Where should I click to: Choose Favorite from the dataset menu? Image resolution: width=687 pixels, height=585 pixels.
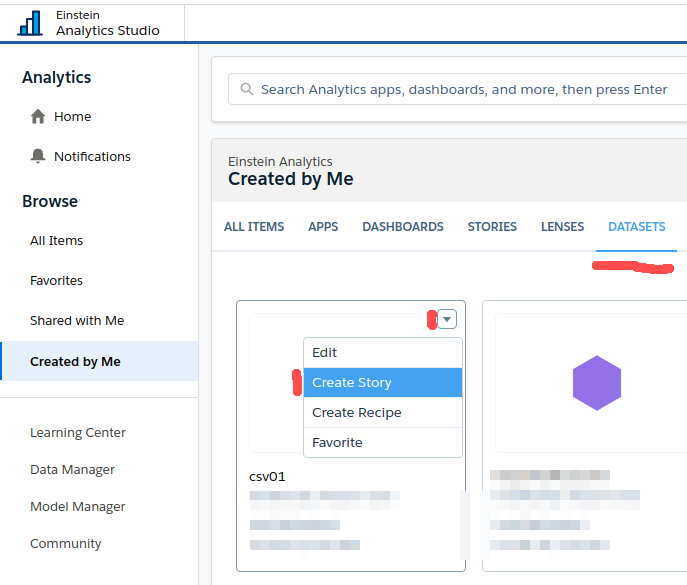382,443
